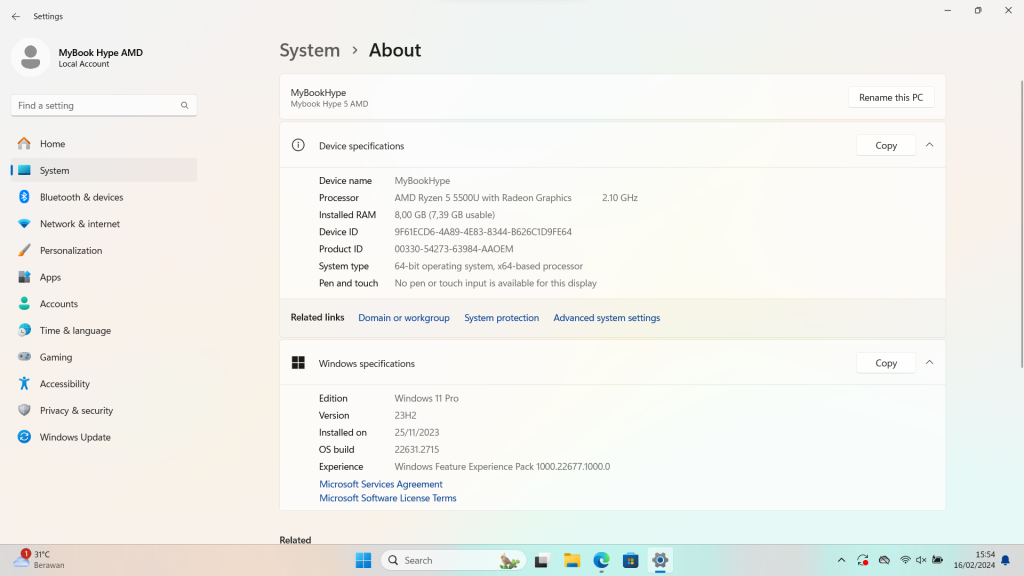
Task: Click the OS build value 22631.2715
Action: pos(417,449)
